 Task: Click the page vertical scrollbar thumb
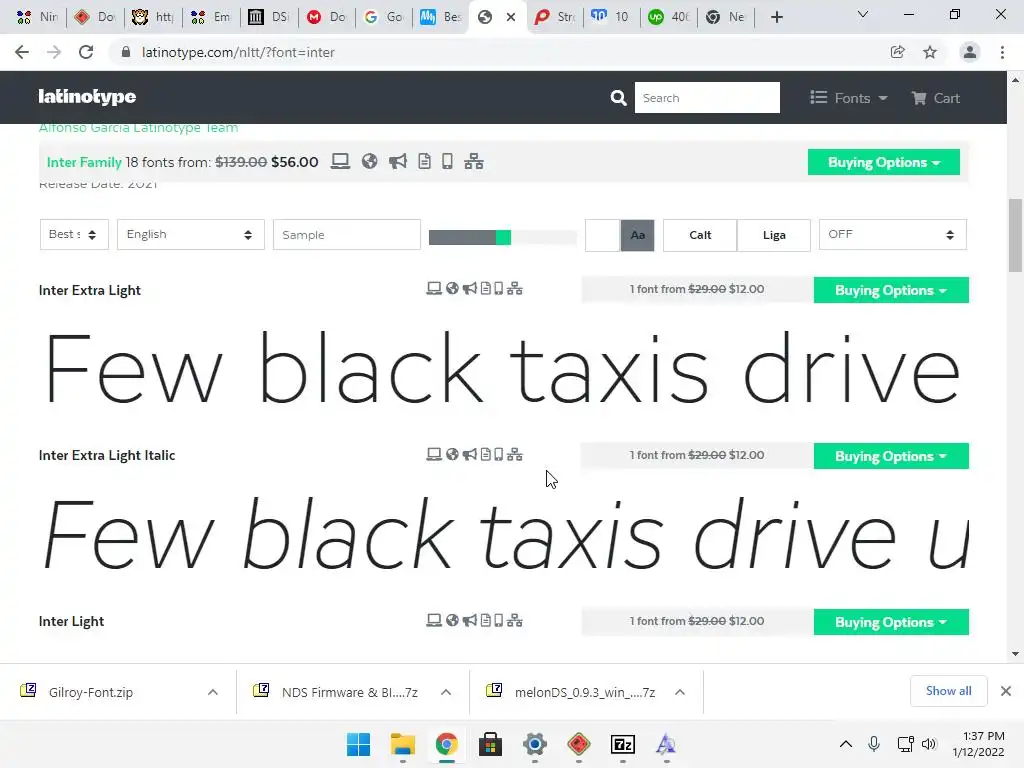1015,235
